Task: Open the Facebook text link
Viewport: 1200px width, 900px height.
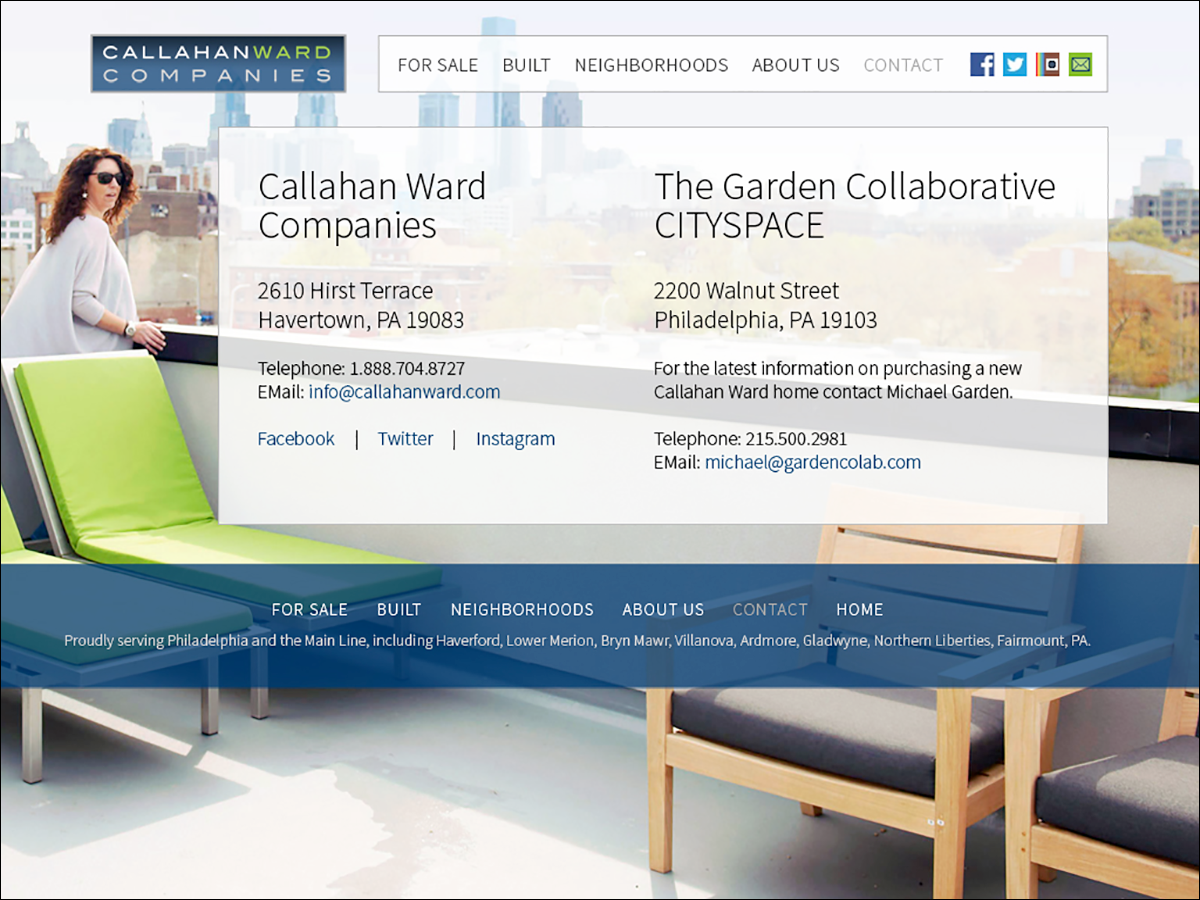Action: 296,439
